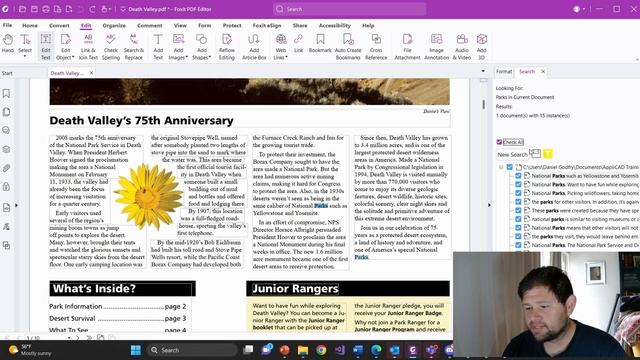Click the Add 3D tool
This screenshot has height=360, width=640.
482,47
